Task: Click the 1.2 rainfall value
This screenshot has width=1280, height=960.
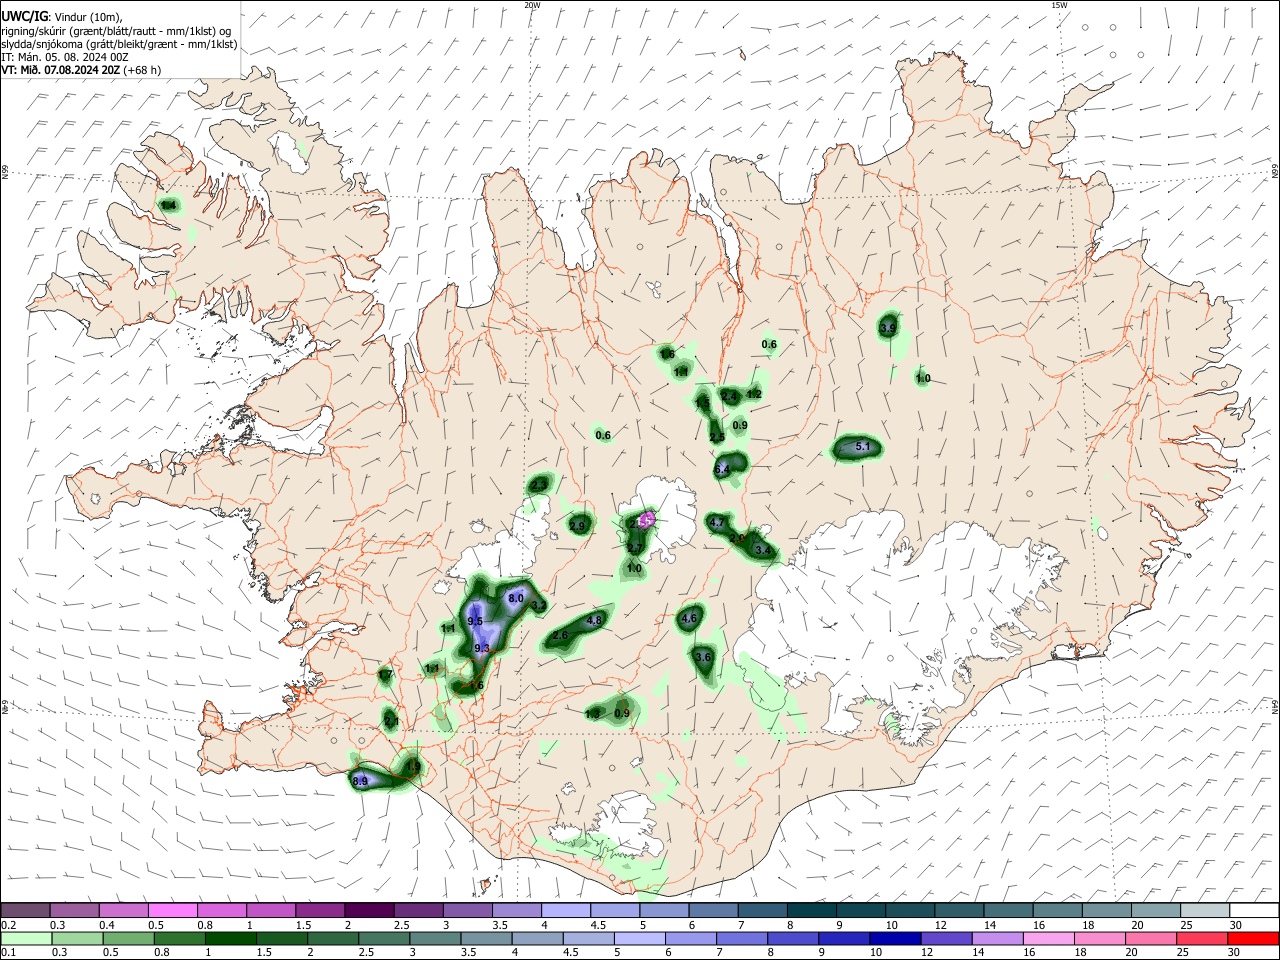Action: (754, 394)
